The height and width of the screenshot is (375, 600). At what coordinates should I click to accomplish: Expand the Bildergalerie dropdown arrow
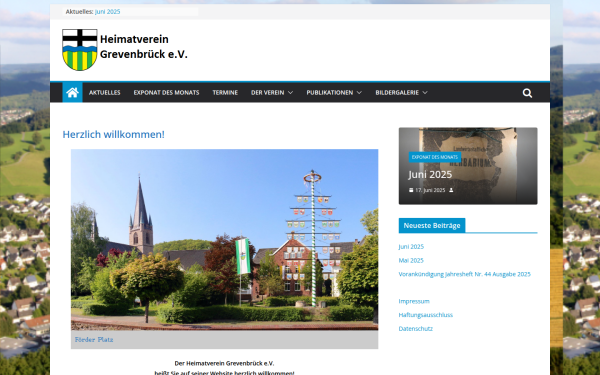click(425, 93)
